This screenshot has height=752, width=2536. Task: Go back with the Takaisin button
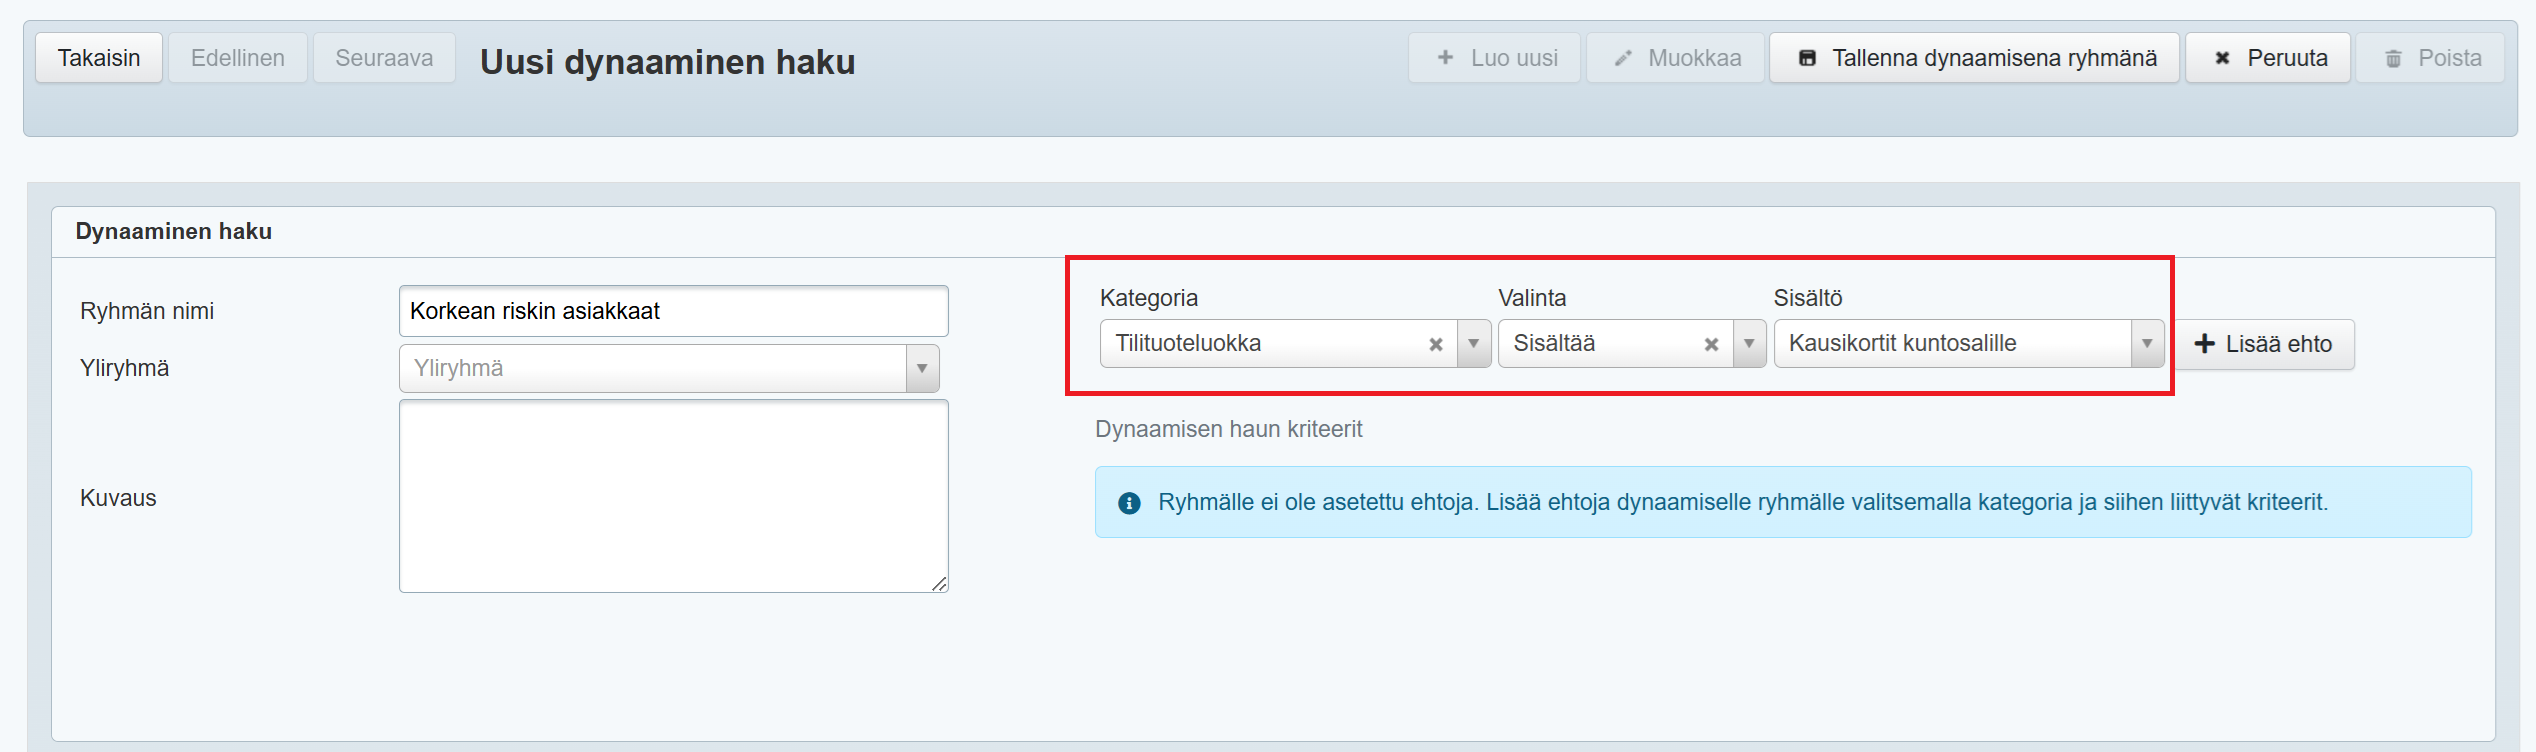click(99, 58)
